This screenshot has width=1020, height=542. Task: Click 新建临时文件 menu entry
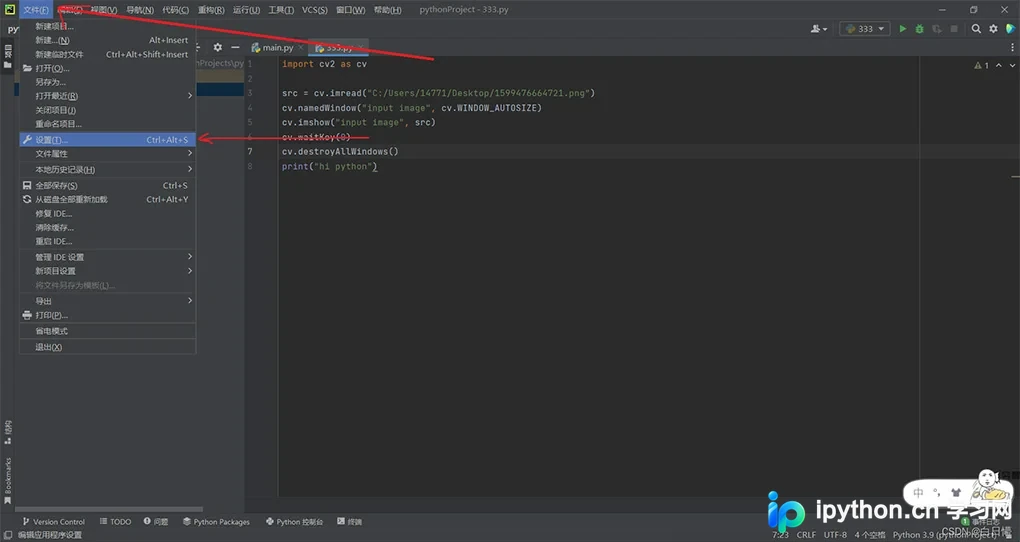(x=107, y=55)
